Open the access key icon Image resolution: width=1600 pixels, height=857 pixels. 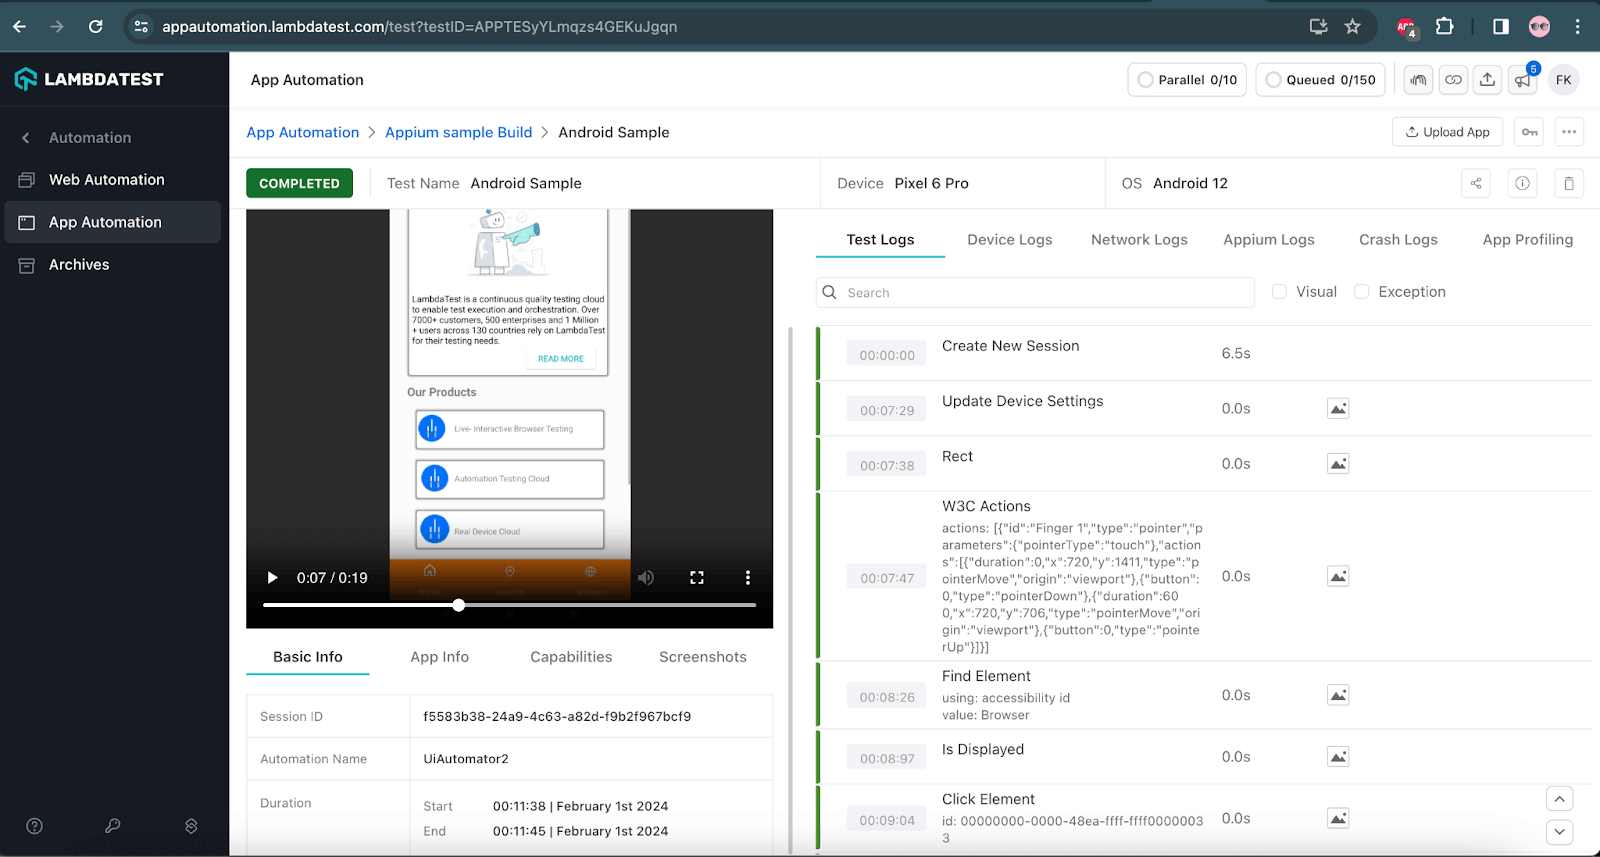coord(1529,132)
